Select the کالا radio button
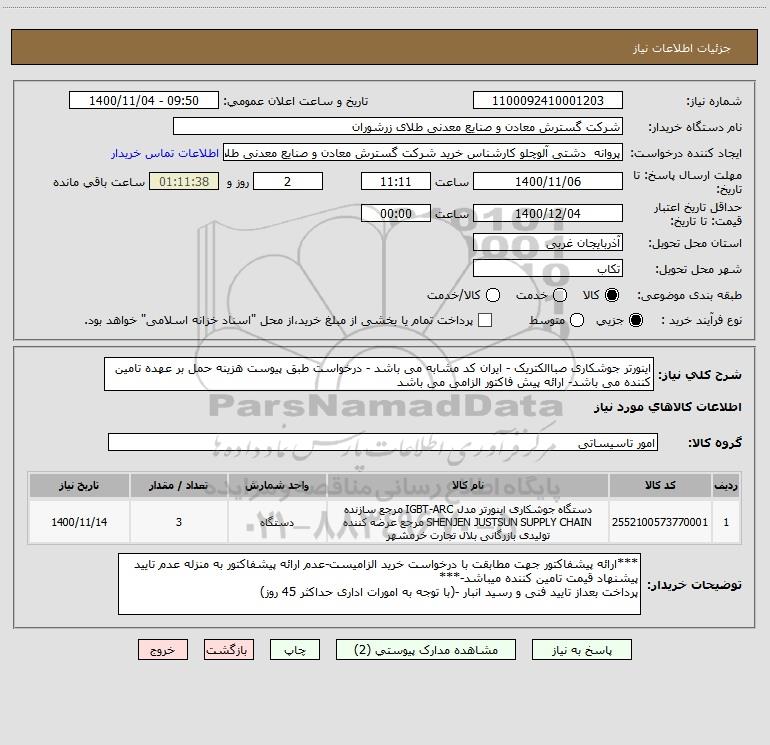The height and width of the screenshot is (745, 770). coord(612,295)
